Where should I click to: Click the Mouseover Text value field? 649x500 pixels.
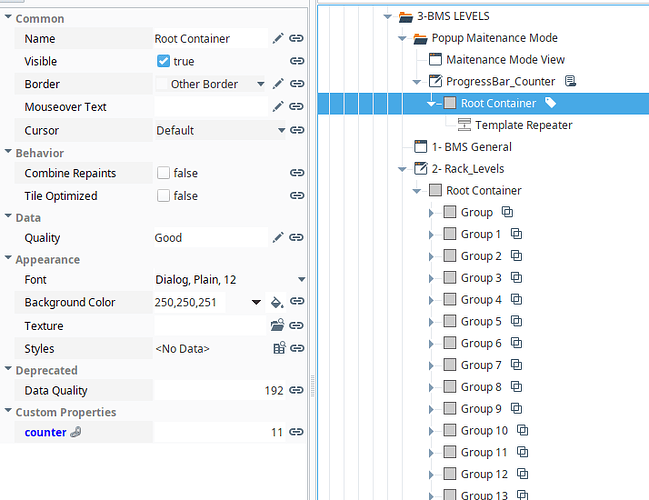pos(210,107)
